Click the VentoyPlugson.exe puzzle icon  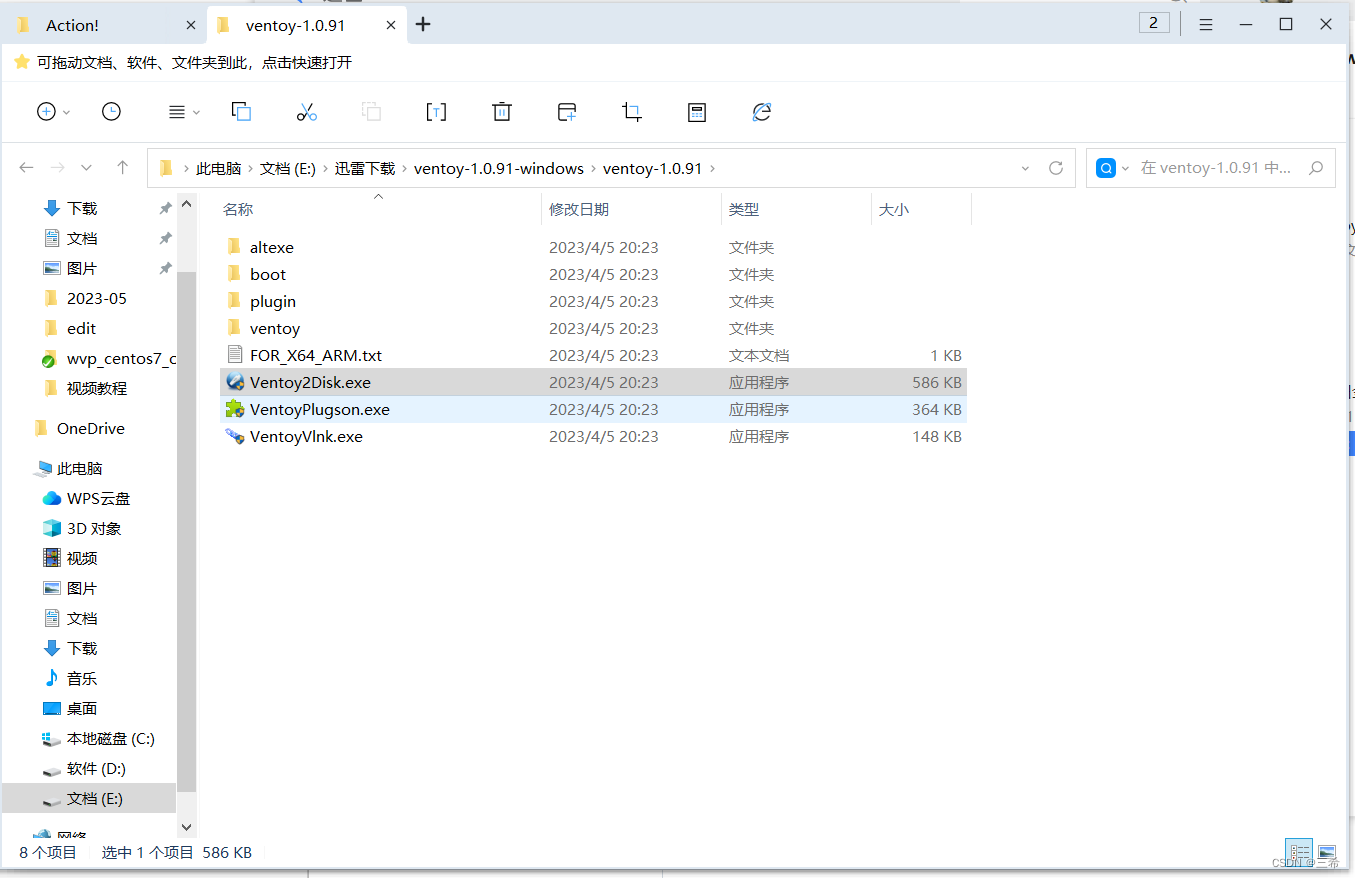pyautogui.click(x=235, y=409)
